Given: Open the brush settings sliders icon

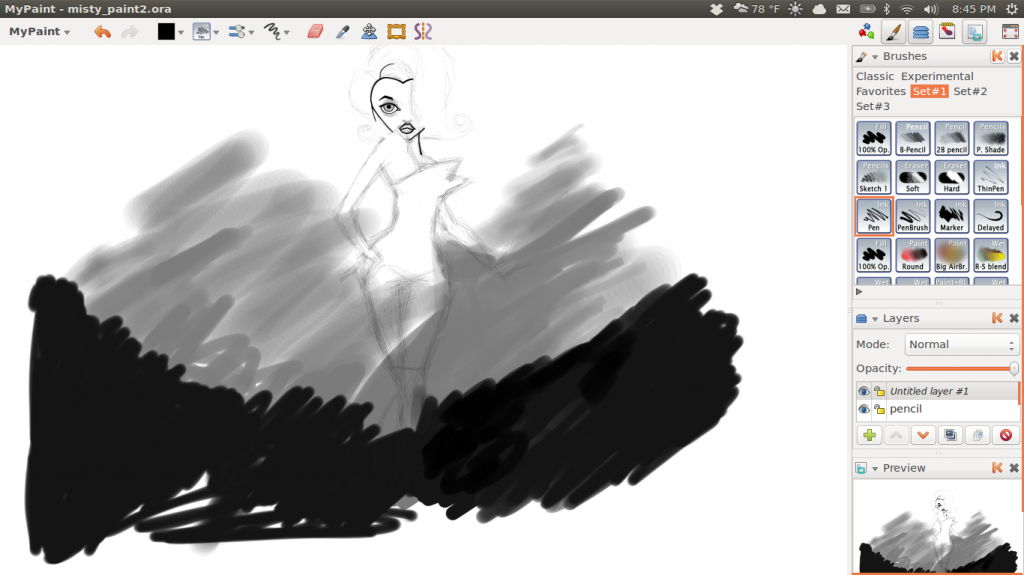Looking at the screenshot, I should coord(236,31).
